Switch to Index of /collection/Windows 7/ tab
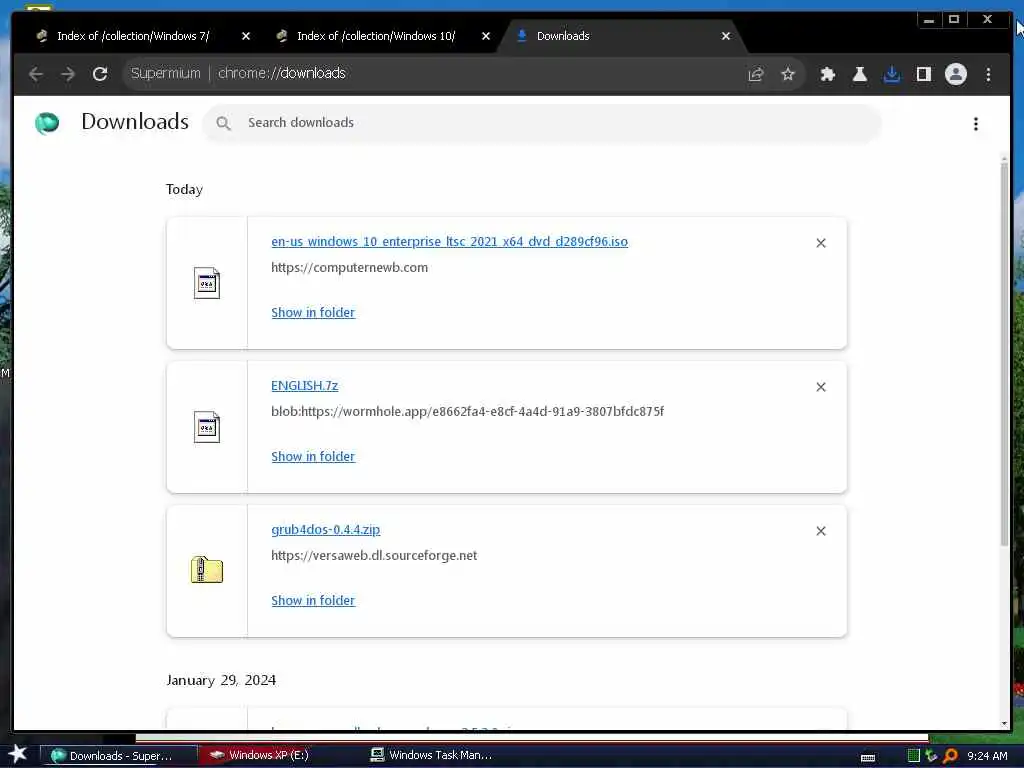Viewport: 1024px width, 768px height. click(134, 36)
